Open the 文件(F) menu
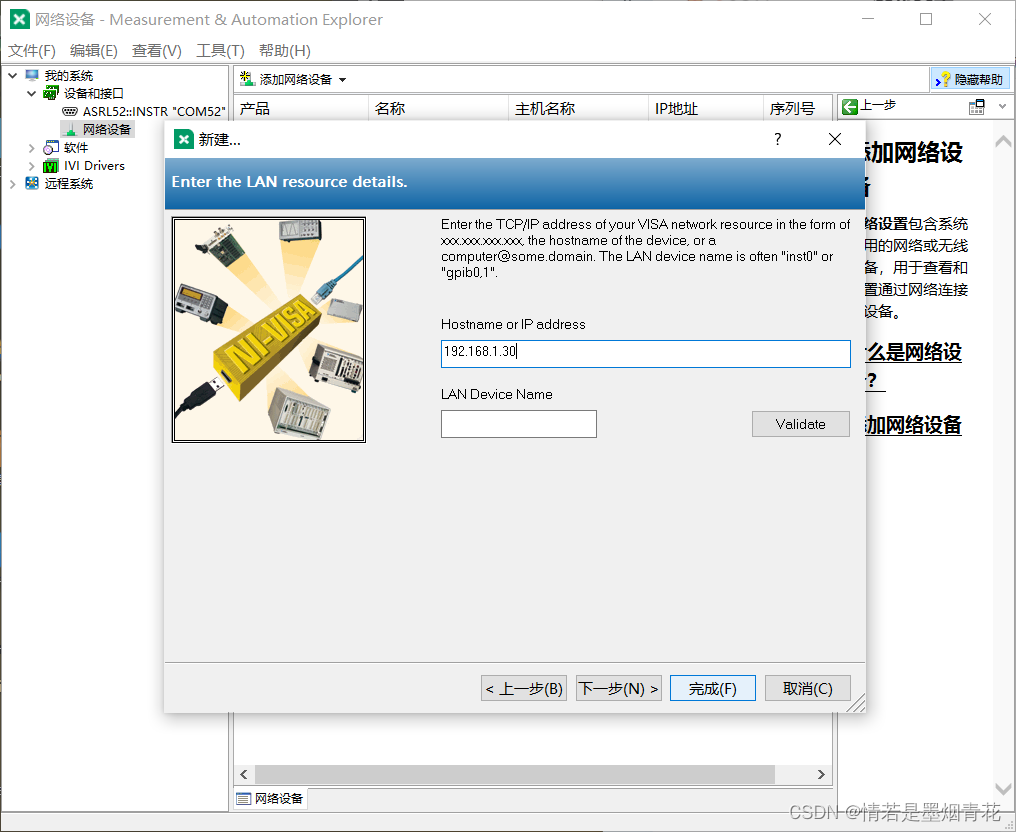 pos(32,51)
